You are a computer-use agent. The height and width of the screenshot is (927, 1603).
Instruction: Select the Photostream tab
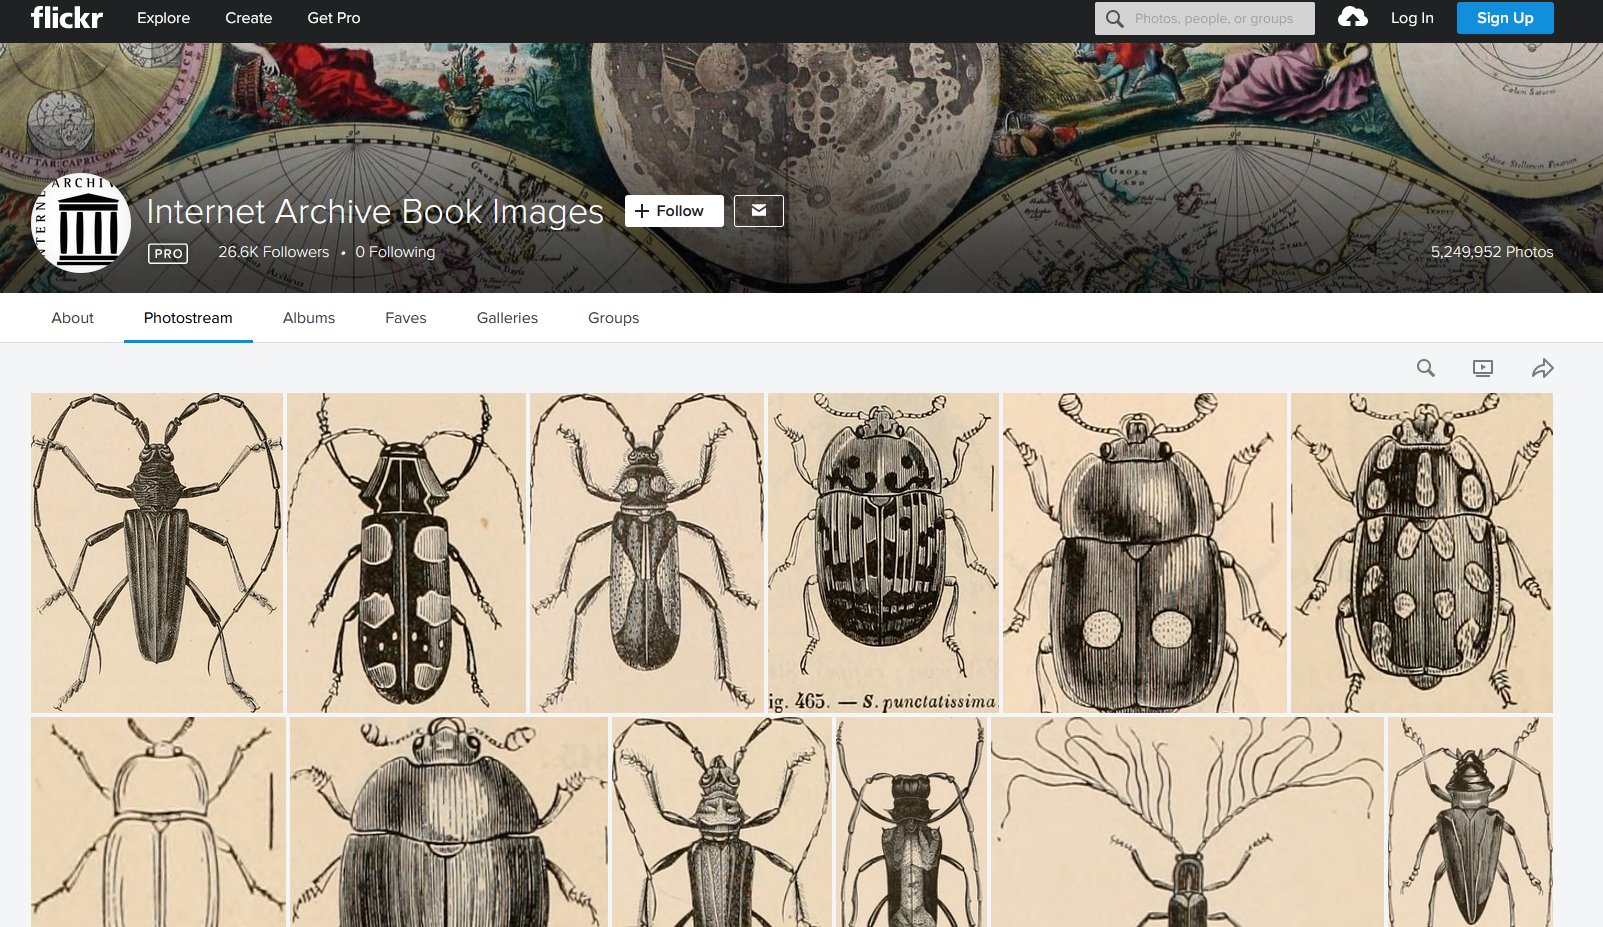pyautogui.click(x=188, y=318)
